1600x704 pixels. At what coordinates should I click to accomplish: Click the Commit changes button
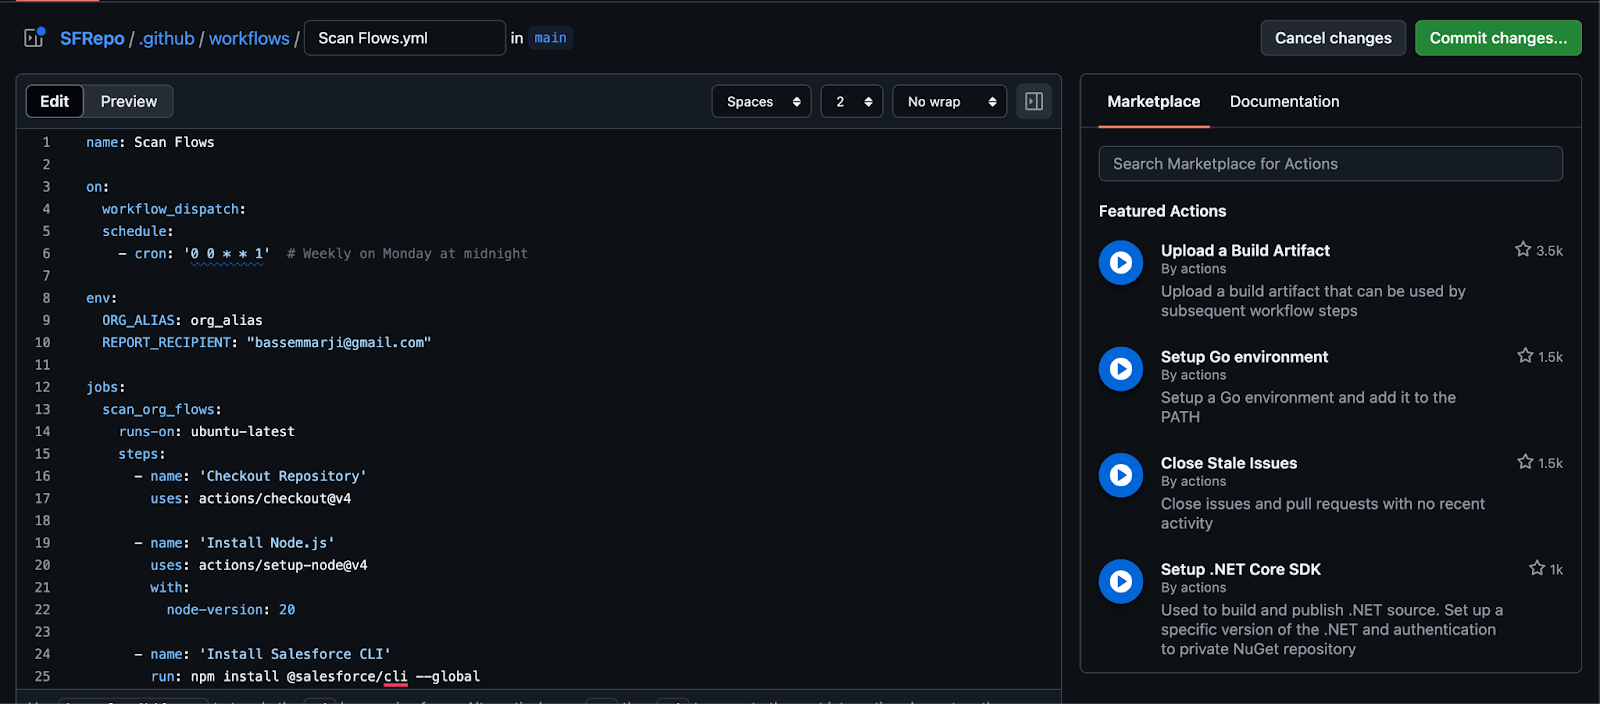pos(1498,38)
